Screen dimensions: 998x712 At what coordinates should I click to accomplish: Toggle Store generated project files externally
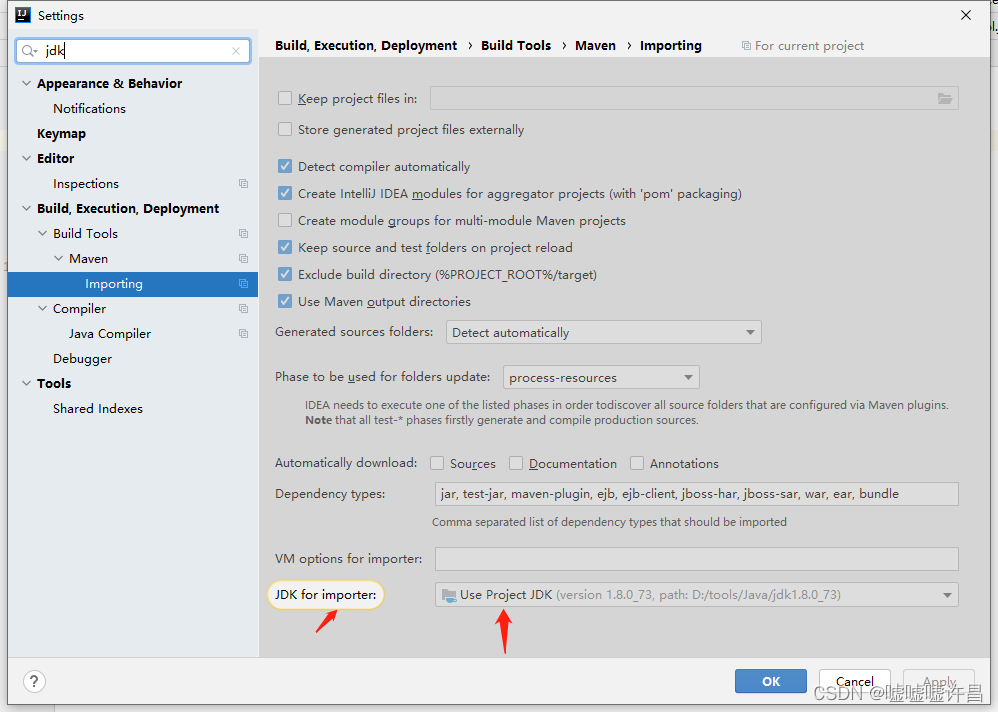pos(285,129)
